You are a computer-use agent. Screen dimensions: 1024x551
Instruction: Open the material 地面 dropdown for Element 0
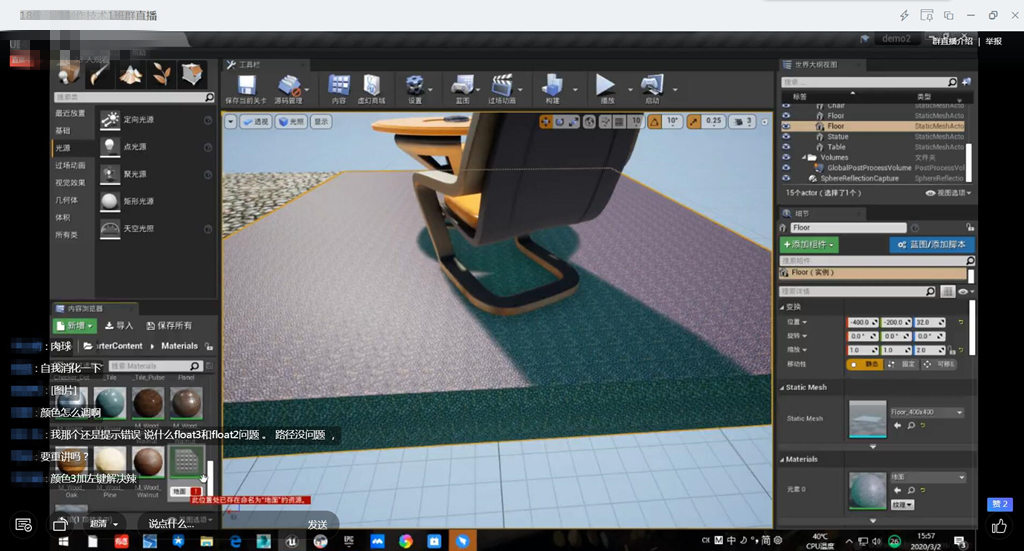tap(927, 477)
